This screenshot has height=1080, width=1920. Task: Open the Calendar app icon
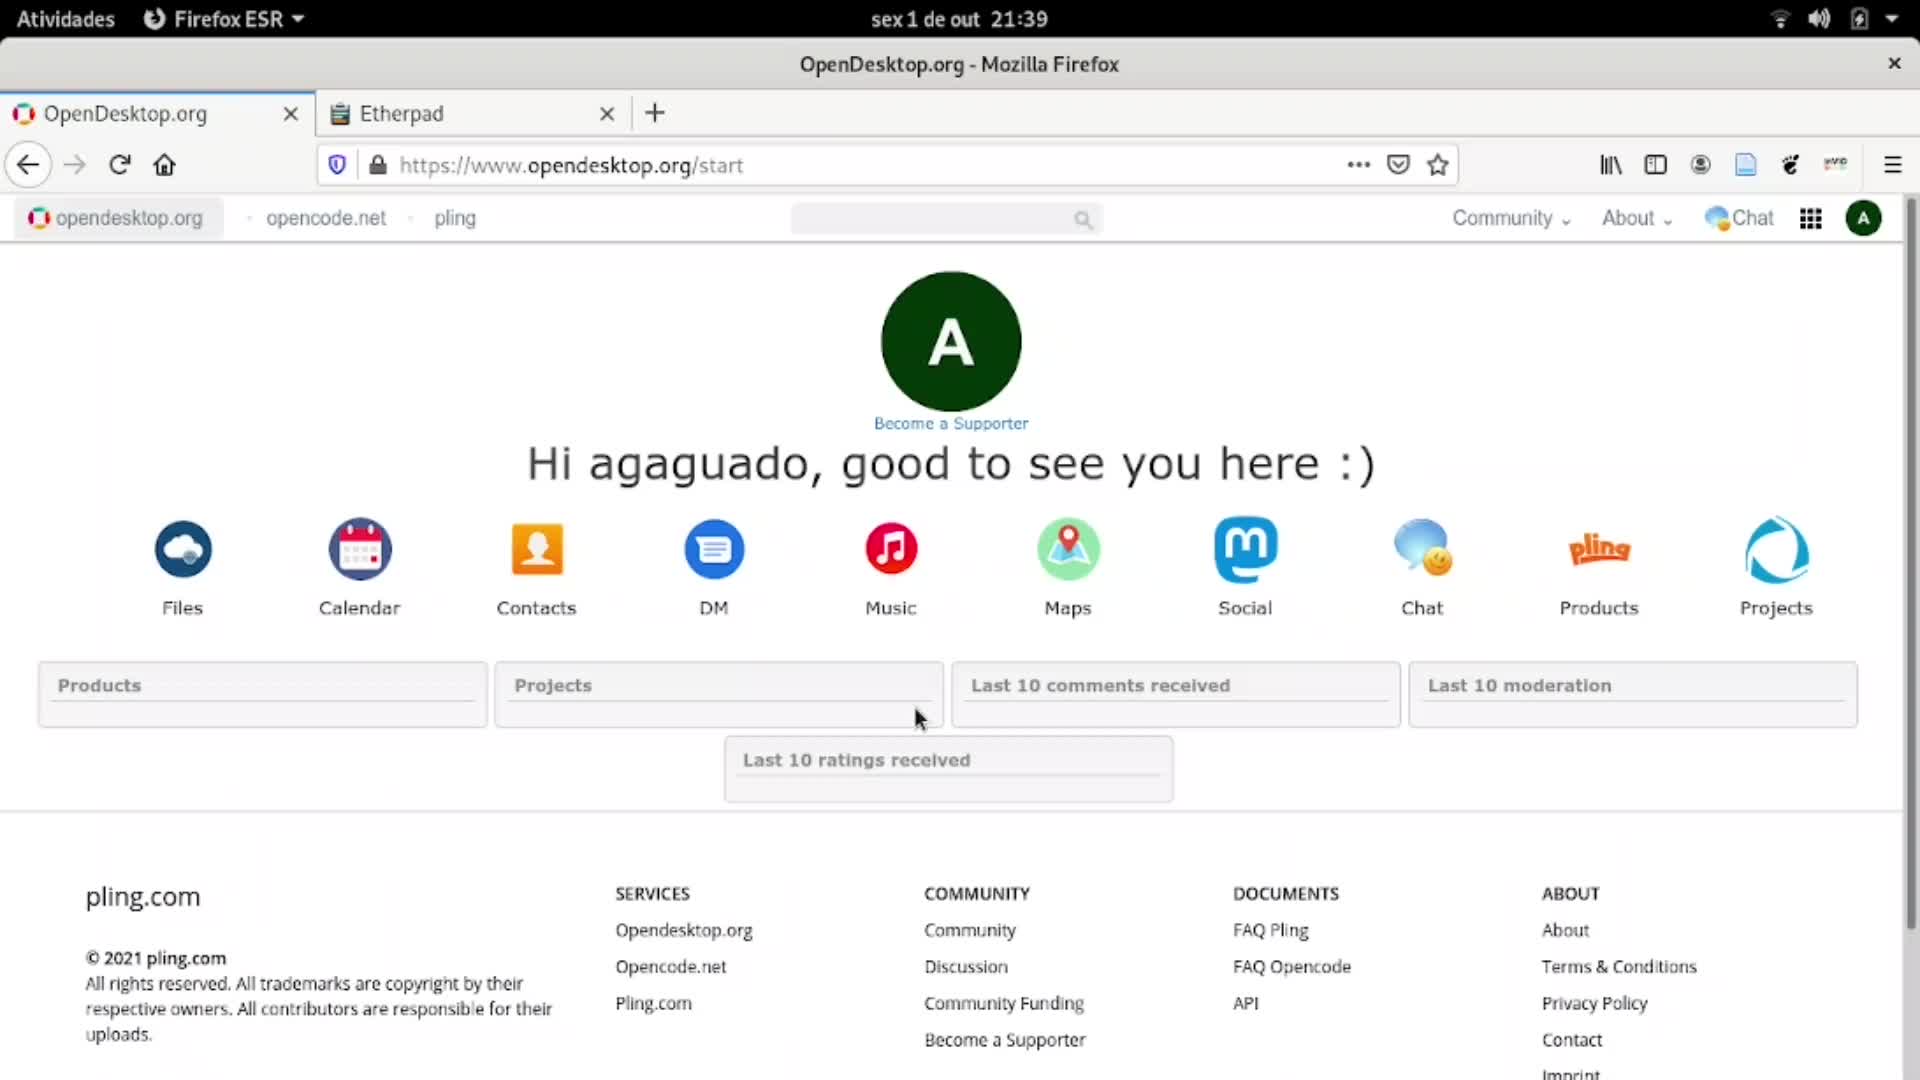[x=360, y=549]
